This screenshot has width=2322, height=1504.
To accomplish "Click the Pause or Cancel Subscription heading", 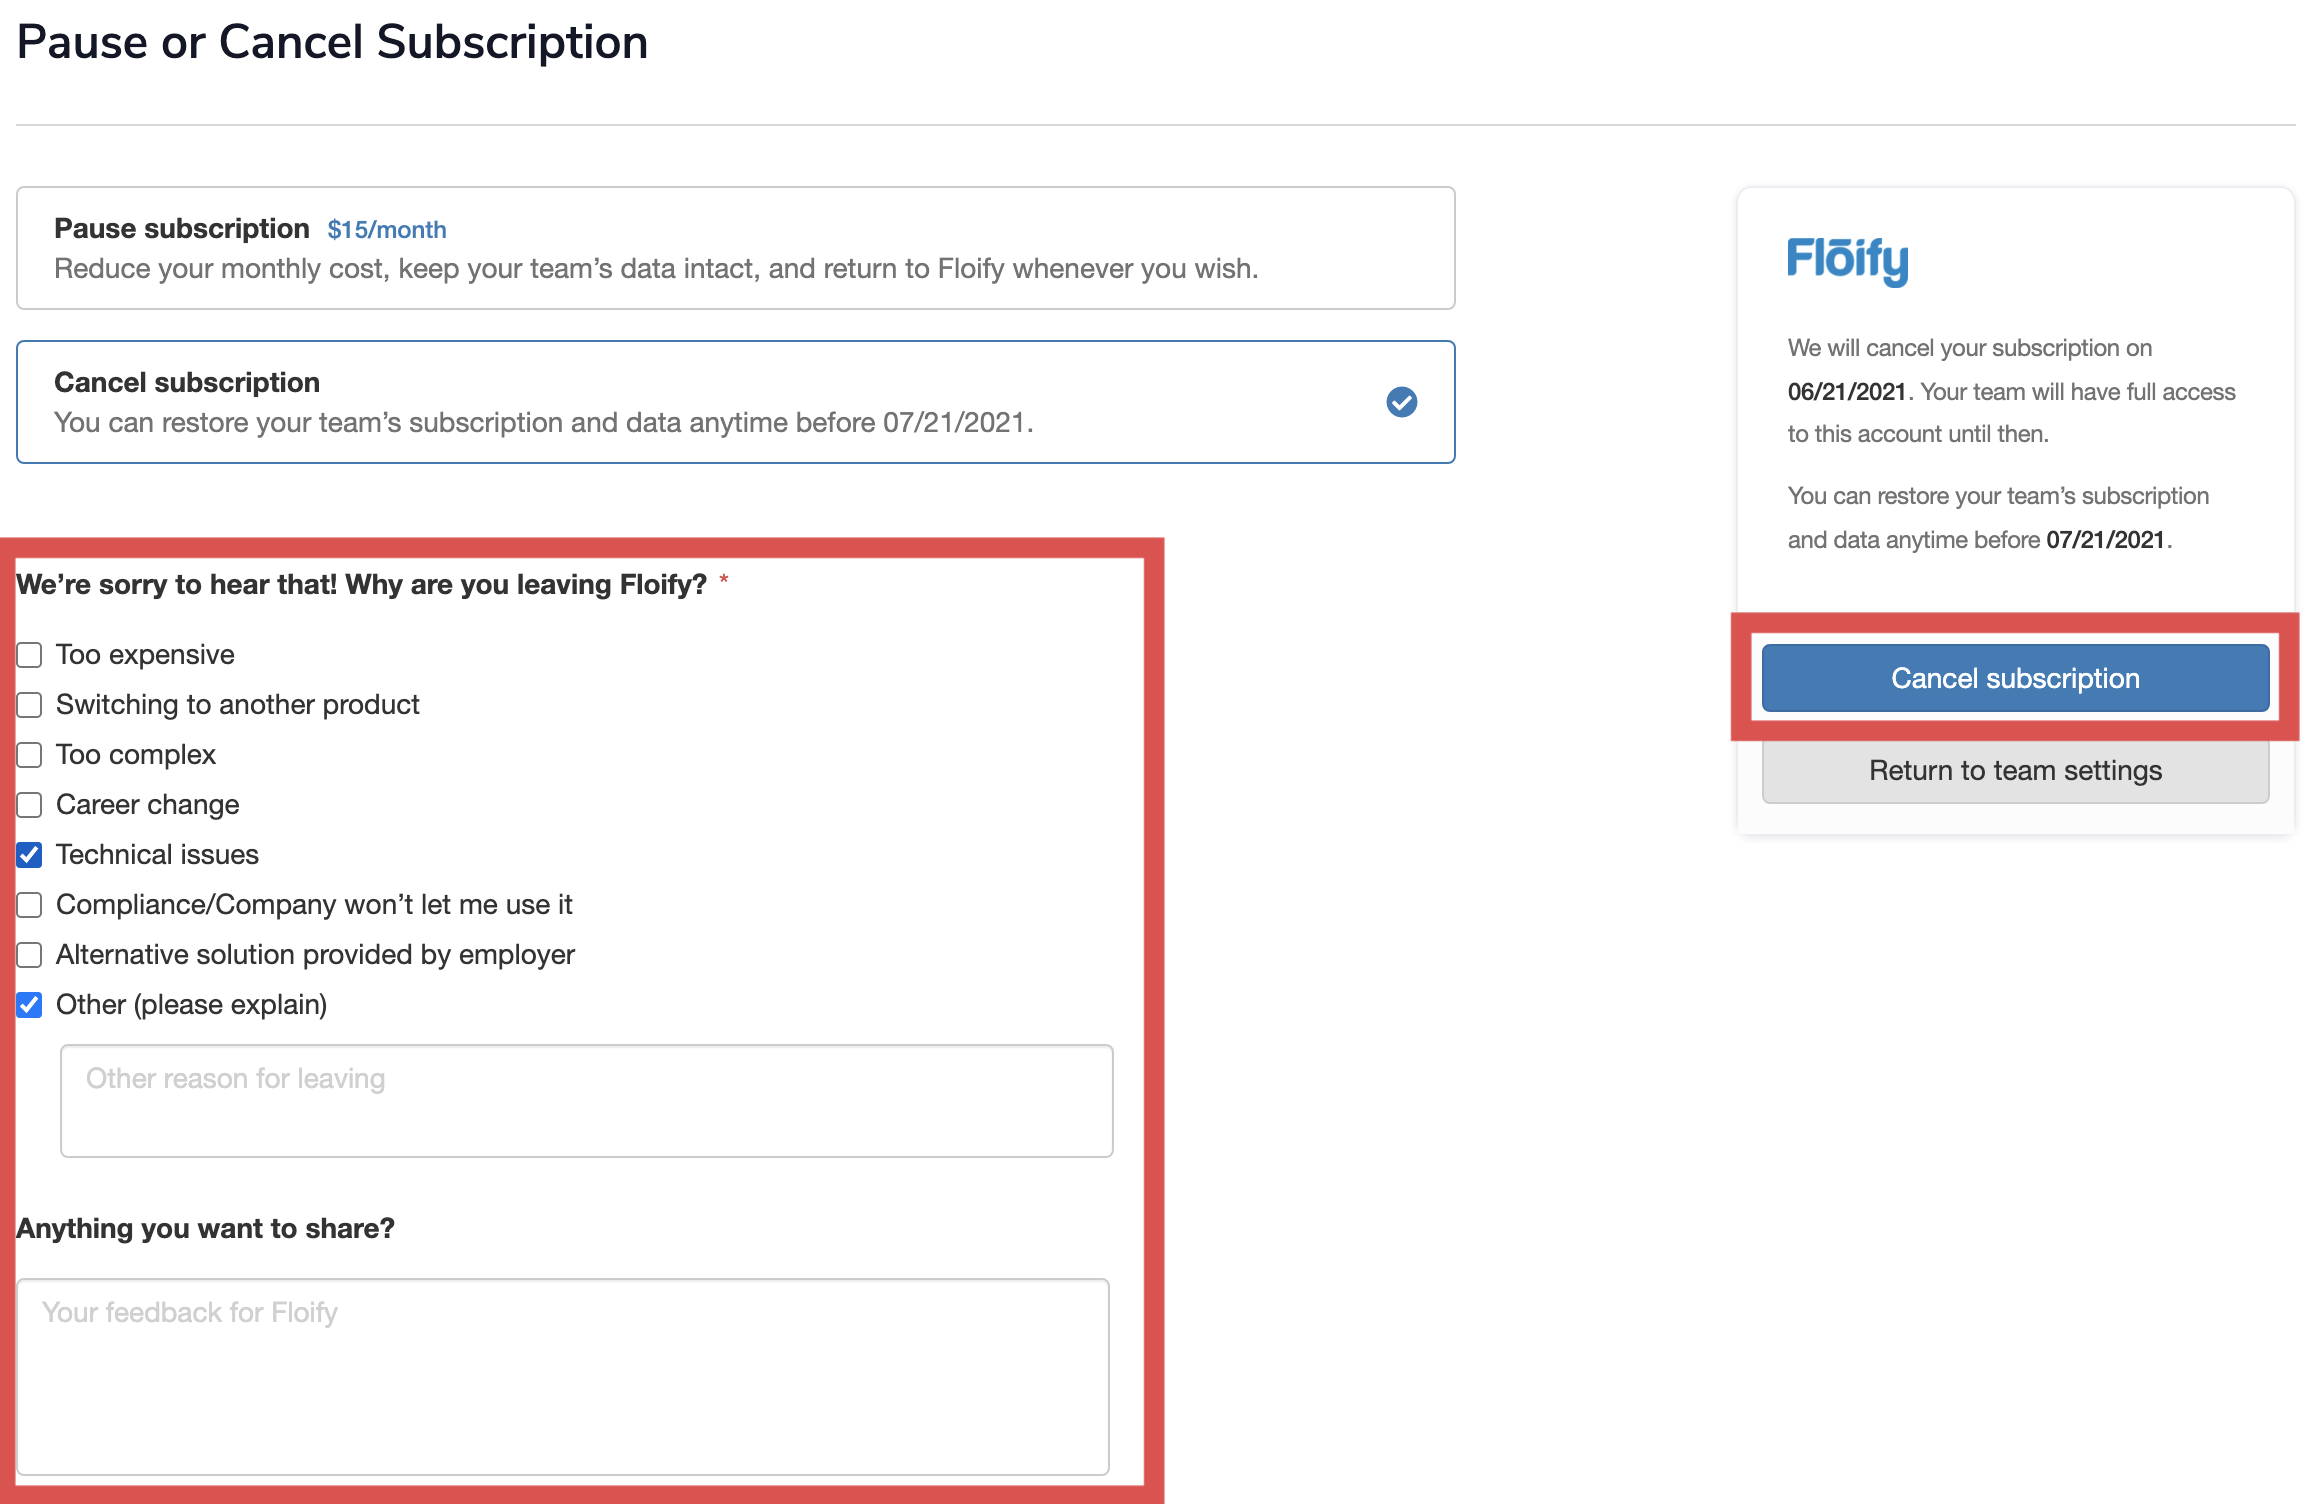I will click(332, 42).
